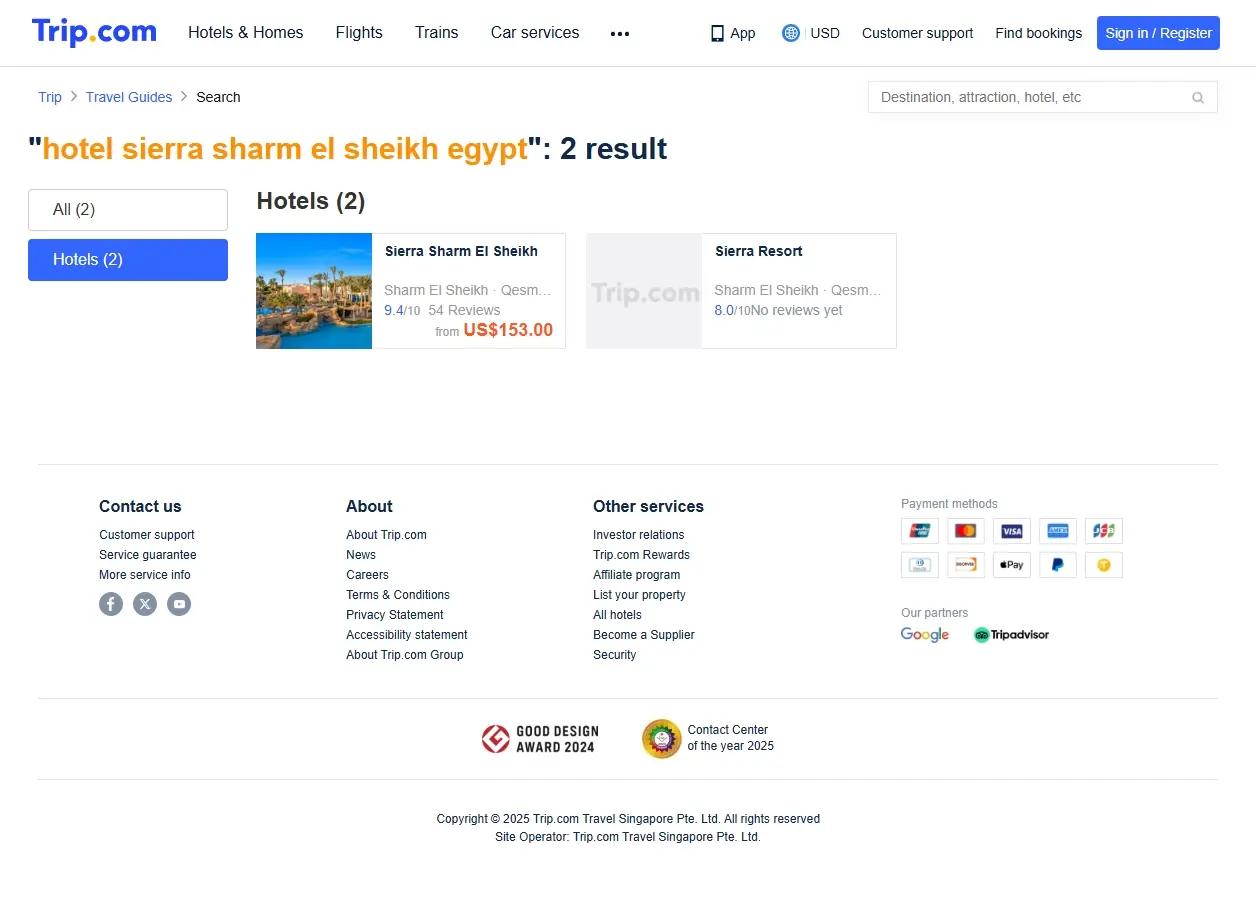
Task: Click the Mastercard payment icon
Action: pyautogui.click(x=966, y=531)
